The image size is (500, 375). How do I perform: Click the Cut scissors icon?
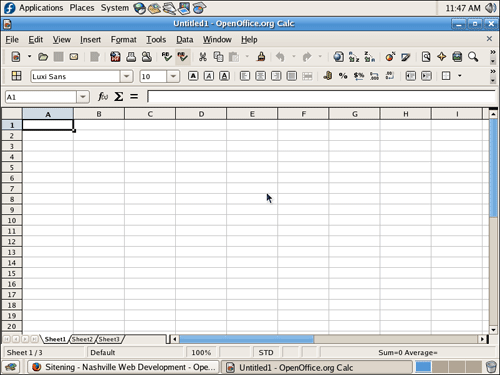[202, 57]
